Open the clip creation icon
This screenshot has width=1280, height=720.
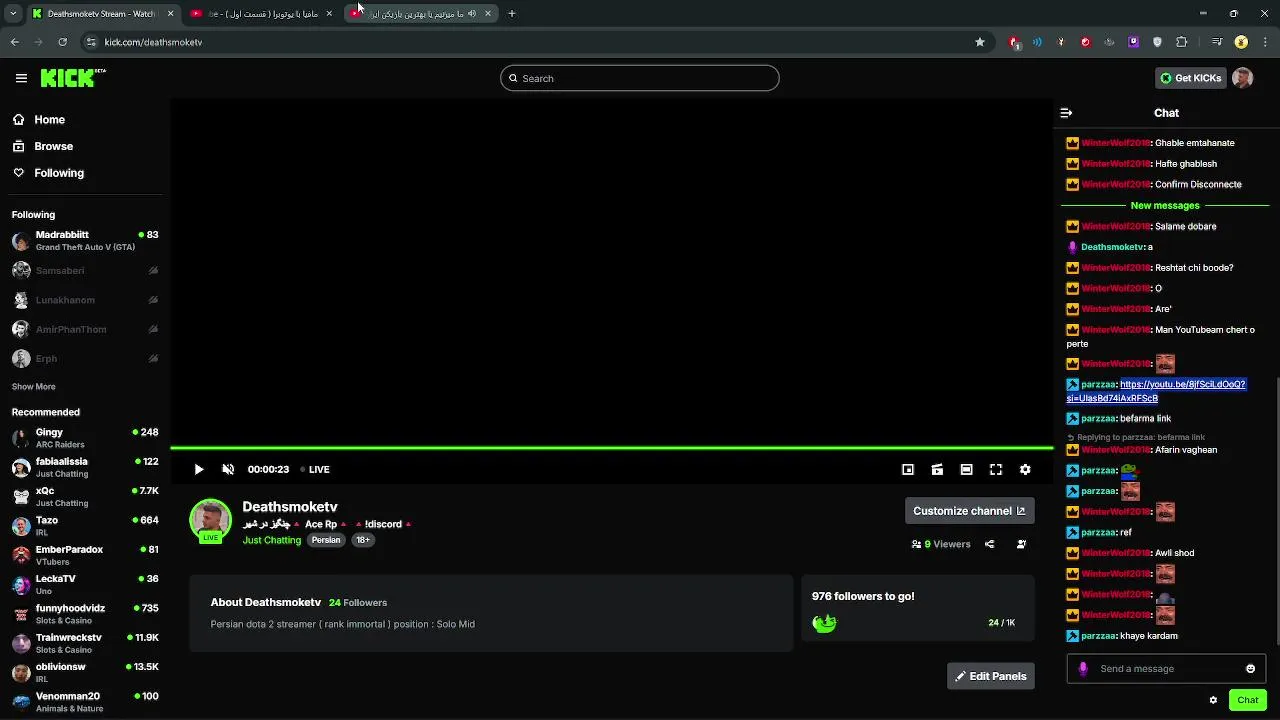point(937,469)
